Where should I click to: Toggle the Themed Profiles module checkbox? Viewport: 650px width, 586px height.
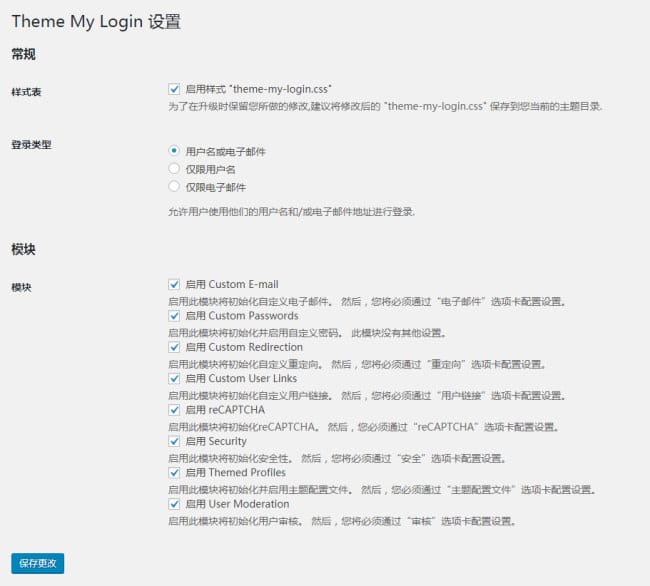click(x=174, y=472)
